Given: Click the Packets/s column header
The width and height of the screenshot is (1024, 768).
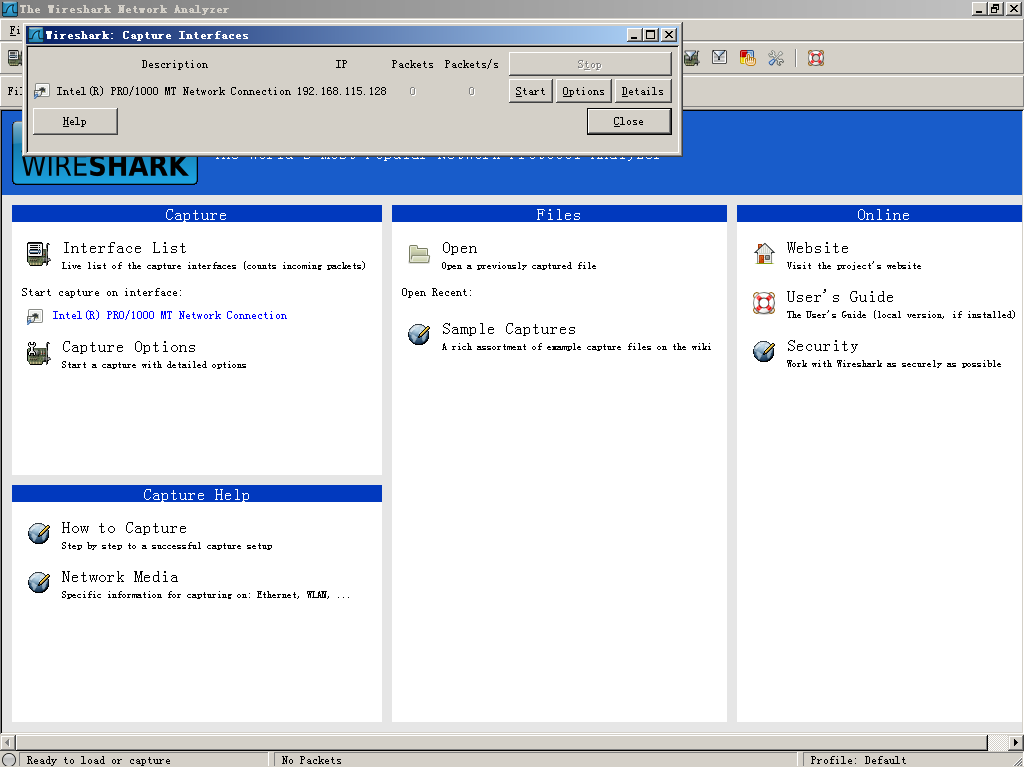Looking at the screenshot, I should click(472, 65).
